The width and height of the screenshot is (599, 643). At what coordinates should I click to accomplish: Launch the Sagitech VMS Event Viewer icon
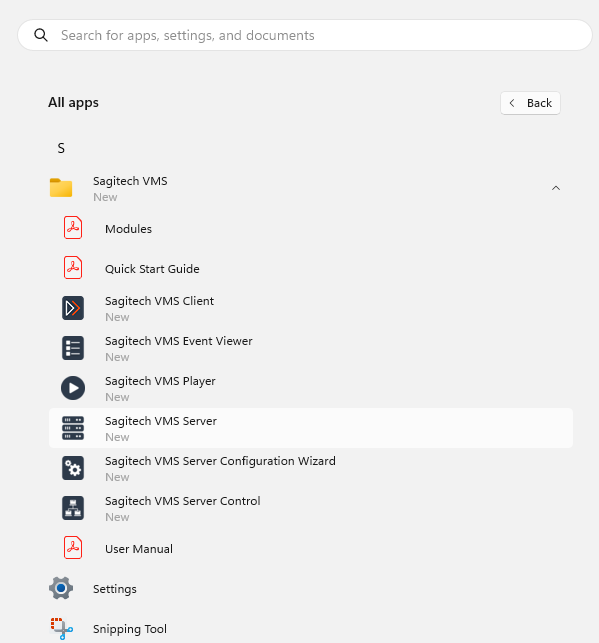click(73, 348)
